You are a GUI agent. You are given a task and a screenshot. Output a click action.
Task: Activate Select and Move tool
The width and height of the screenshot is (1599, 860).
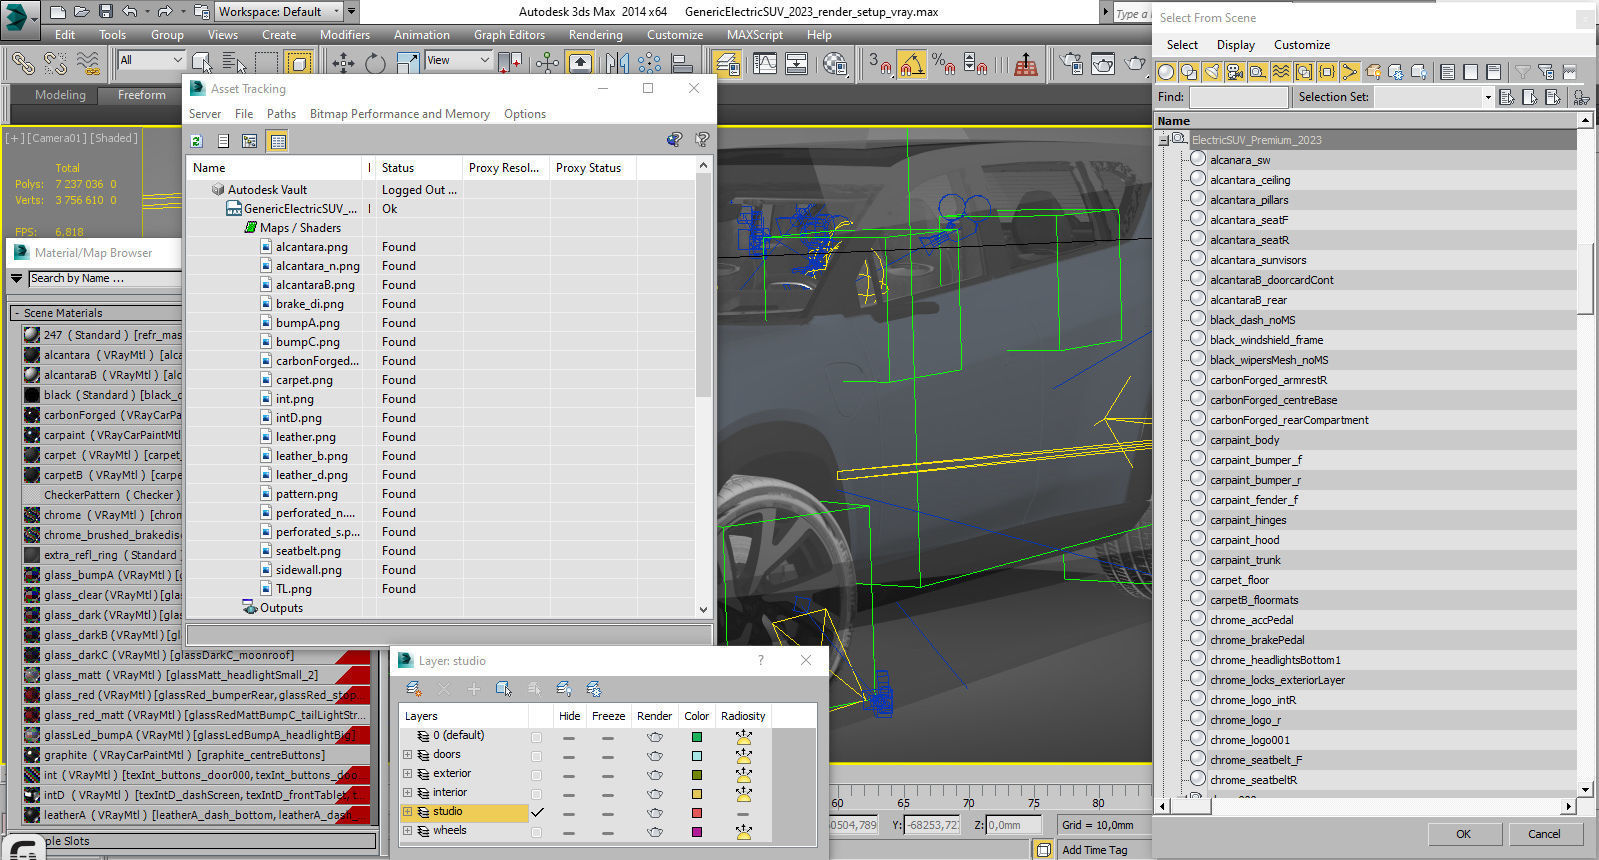click(x=343, y=63)
